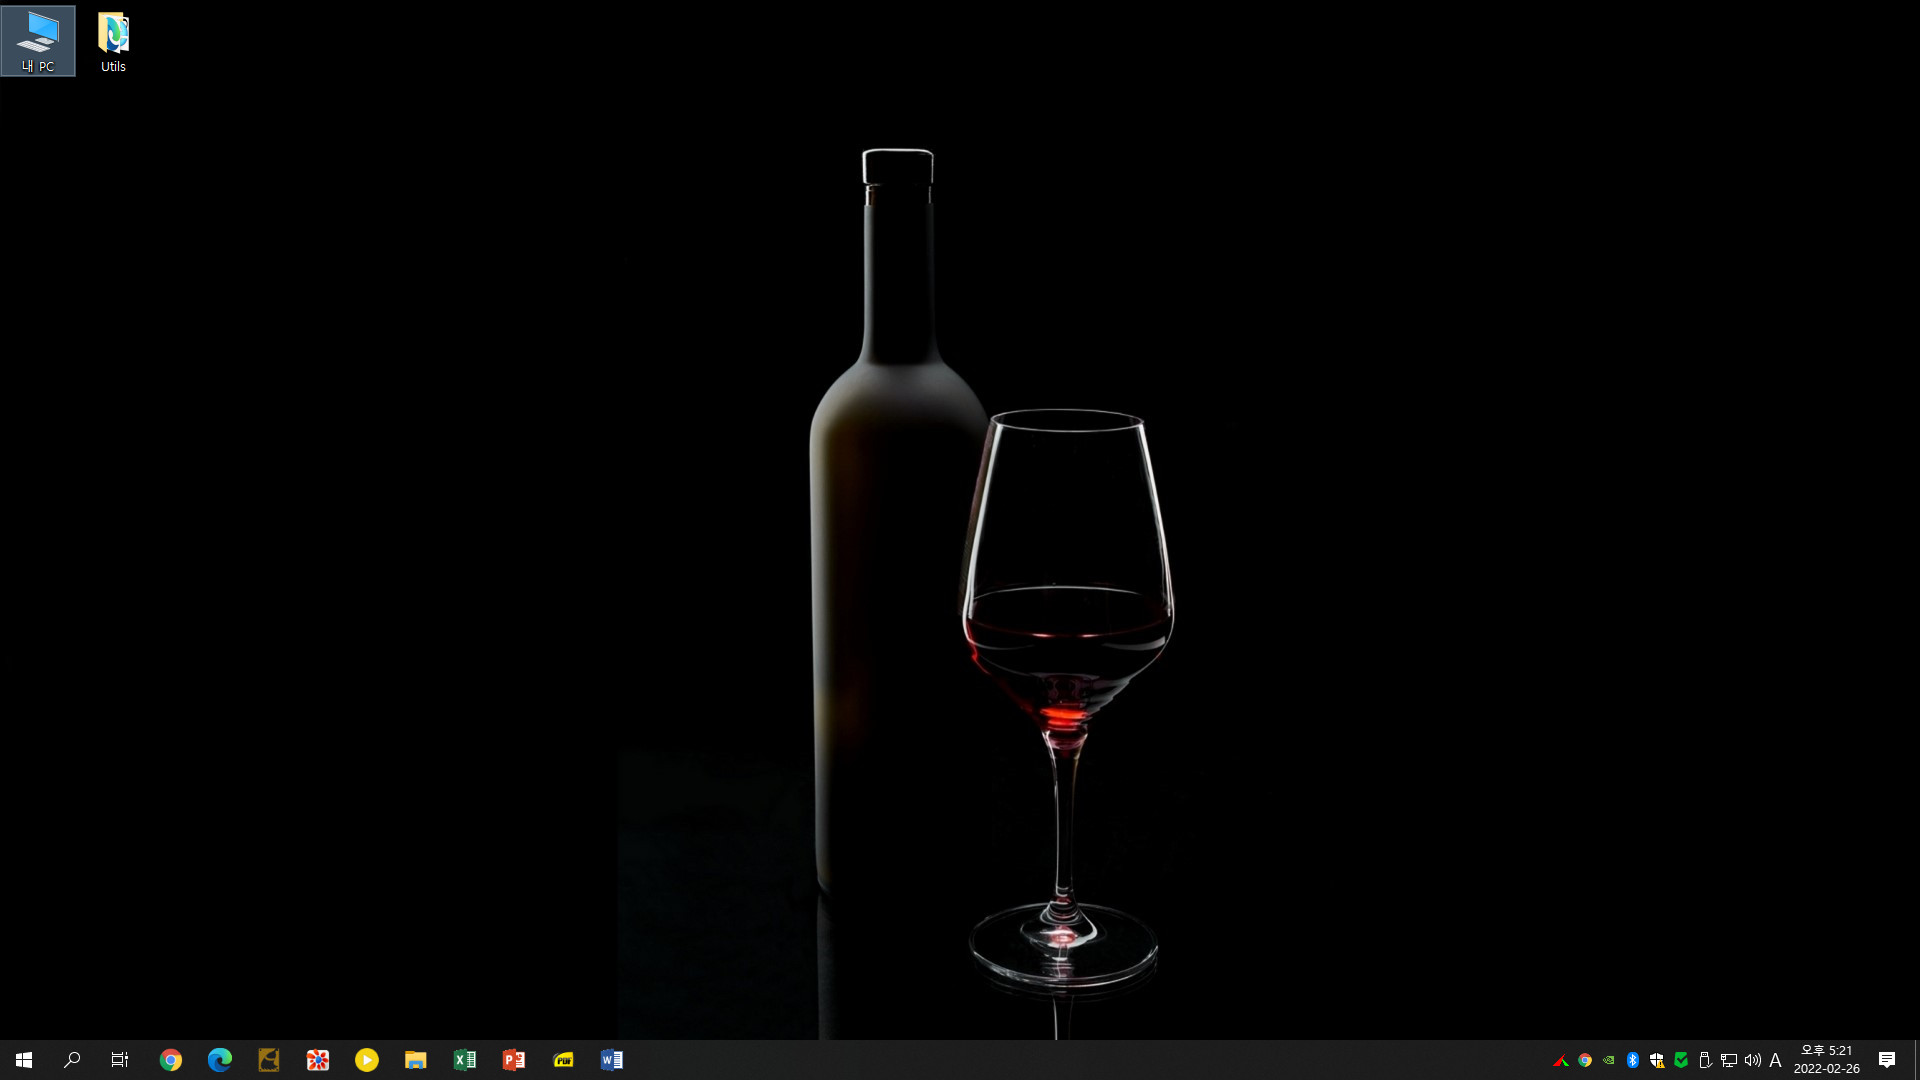Click the green checkmark shield tray icon
The width and height of the screenshot is (1920, 1080).
click(x=1681, y=1060)
